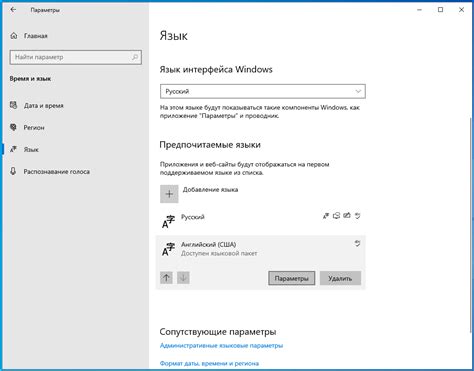Click the Доступен языковой пакет text
The image size is (474, 371).
[219, 254]
